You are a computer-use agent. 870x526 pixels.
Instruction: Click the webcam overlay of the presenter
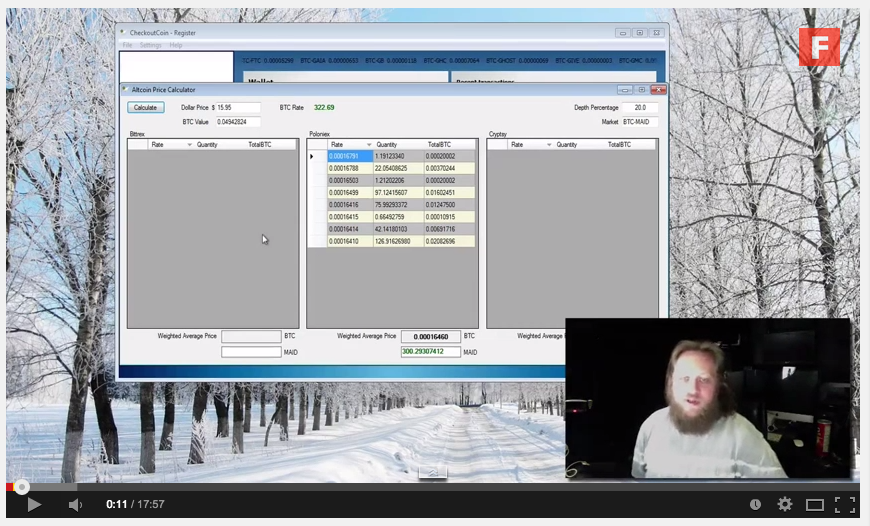click(x=708, y=398)
